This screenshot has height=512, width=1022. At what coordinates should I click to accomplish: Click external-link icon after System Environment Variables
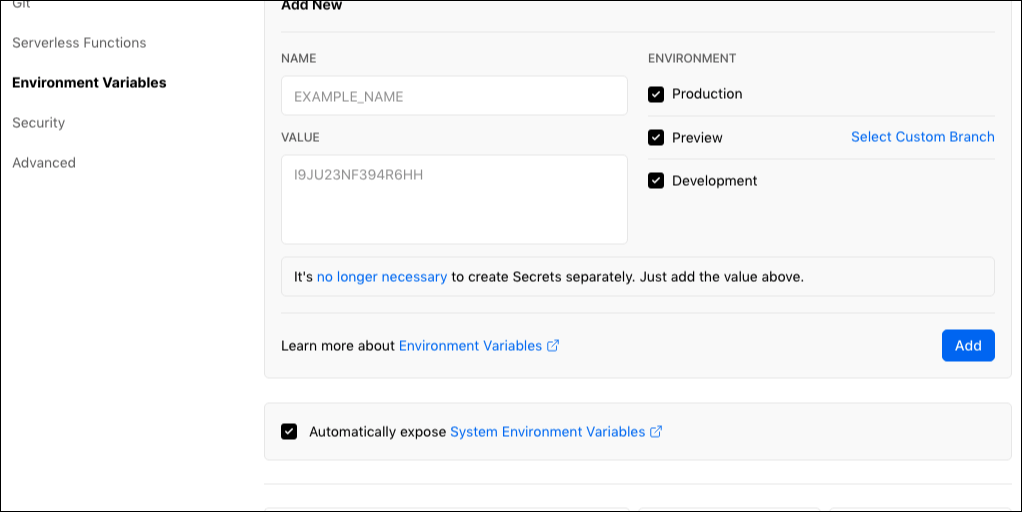point(656,432)
